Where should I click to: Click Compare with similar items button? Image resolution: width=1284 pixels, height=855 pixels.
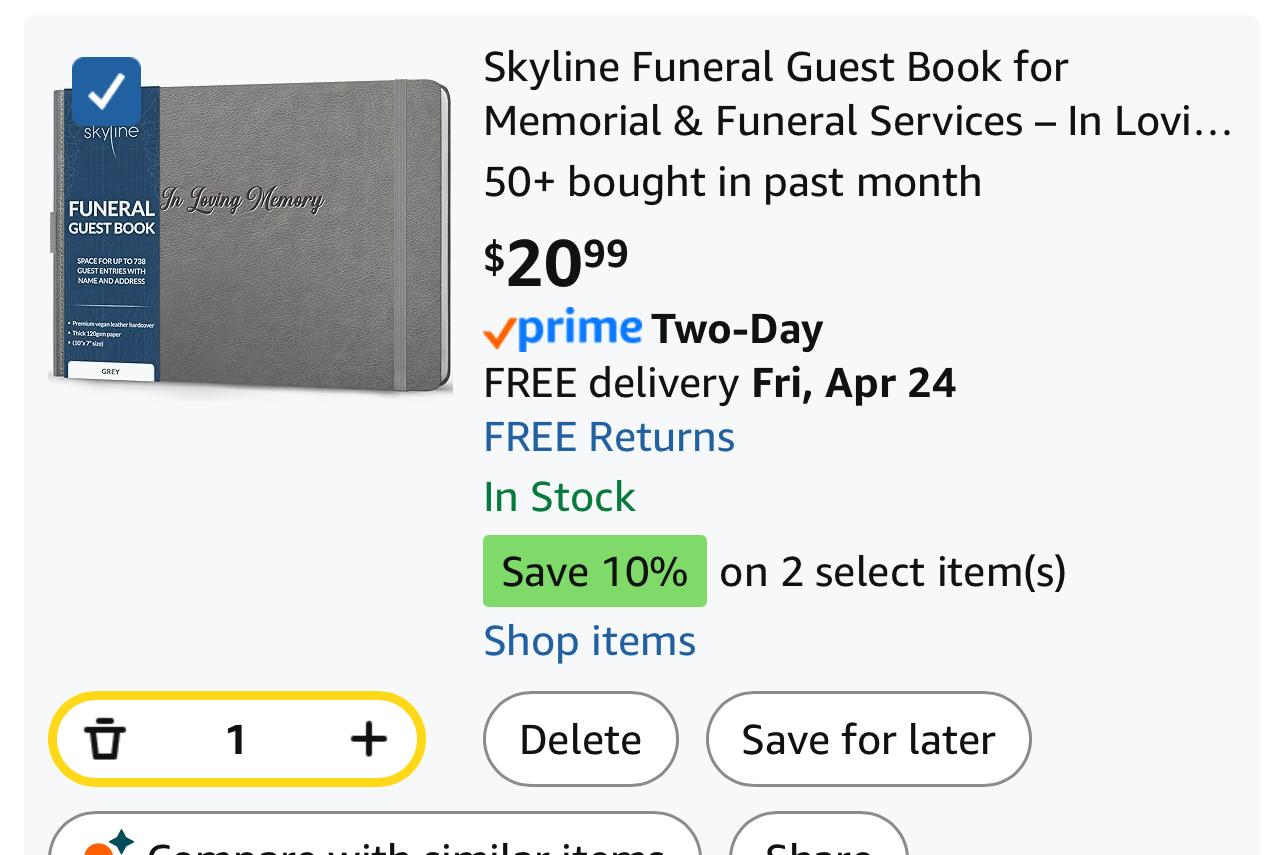point(375,842)
